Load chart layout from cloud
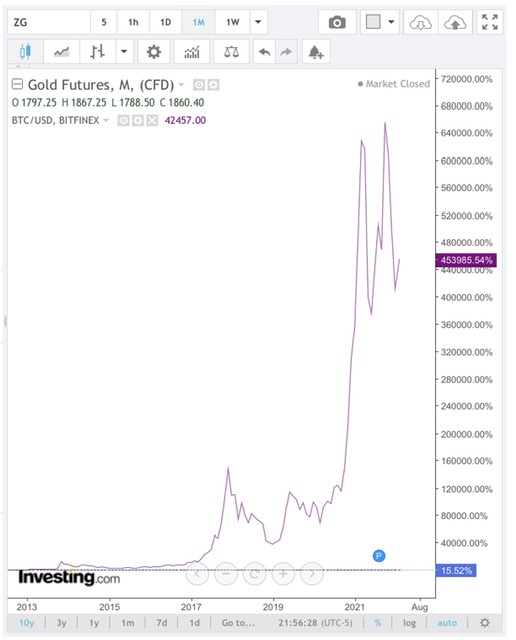Viewport: 516px width, 640px height. 420,22
